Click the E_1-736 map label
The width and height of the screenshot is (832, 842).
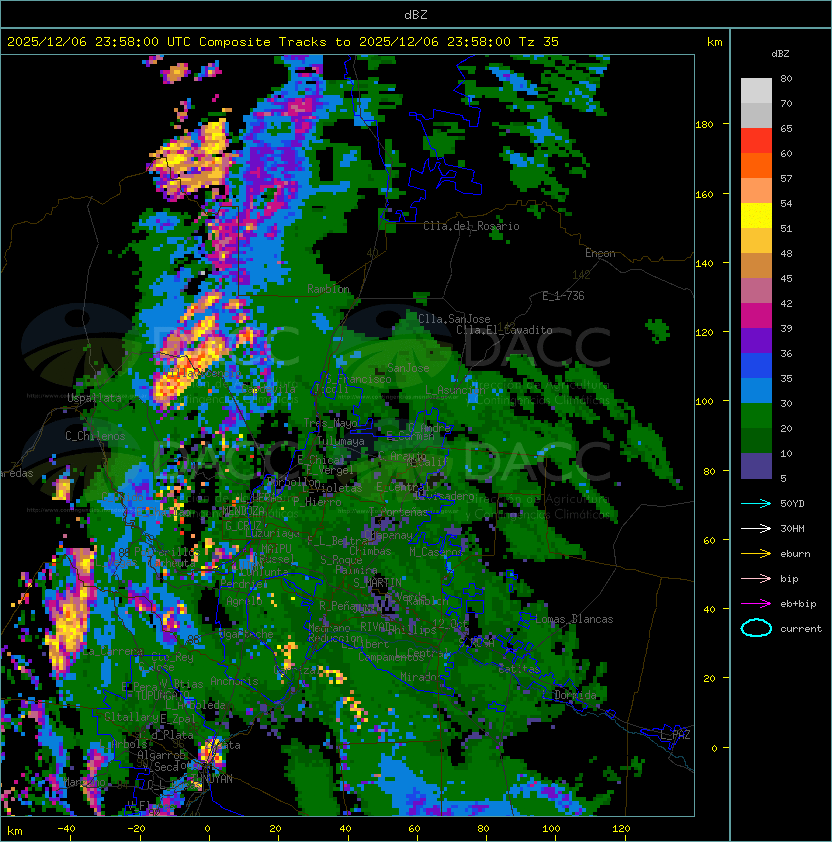click(563, 296)
